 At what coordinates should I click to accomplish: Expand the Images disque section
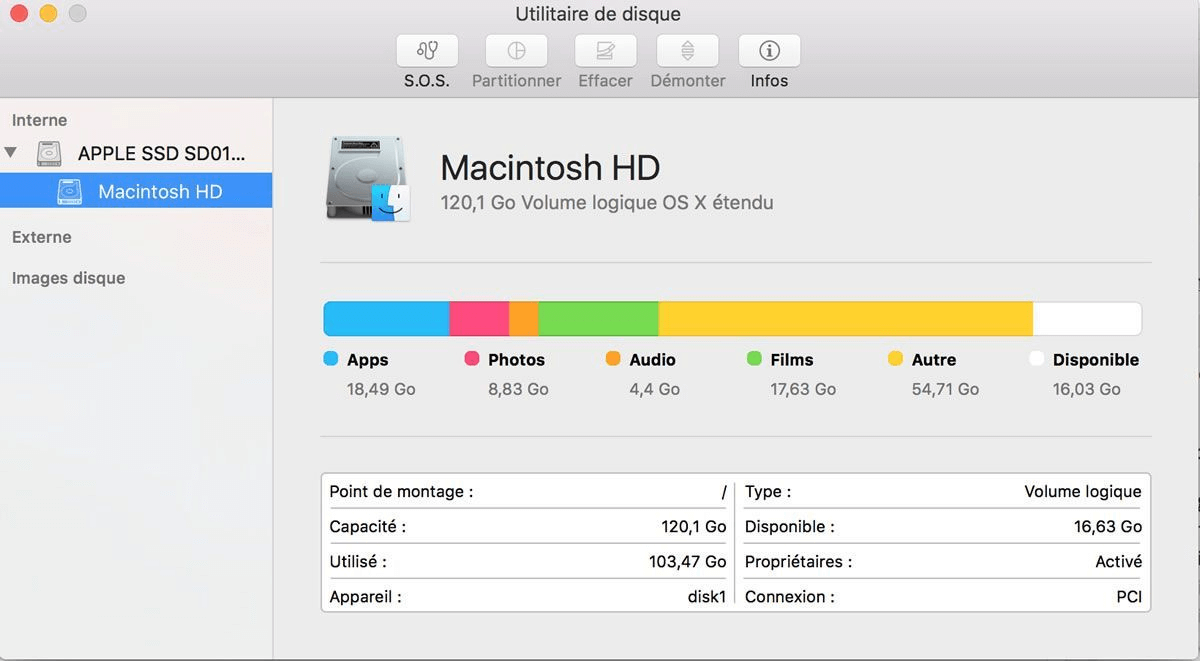[68, 278]
